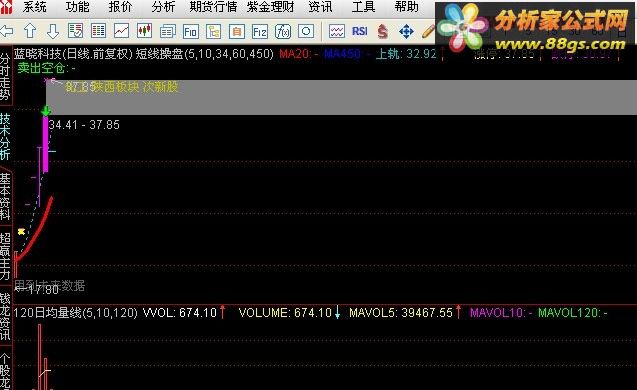Switch to 超赢主力 side tab
Viewport: 637px width, 390px height.
pos(5,256)
